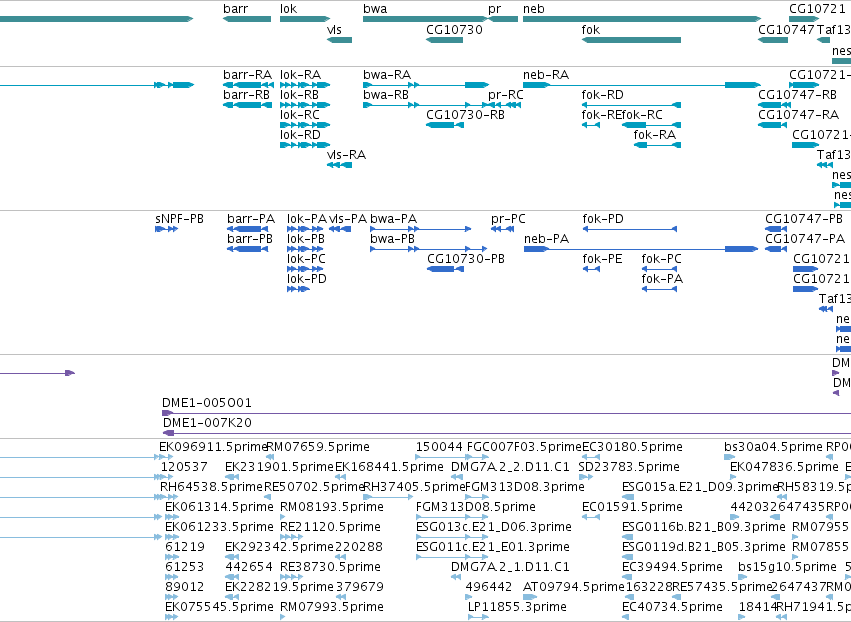
Task: Select the fok-PD protein label
Action: [x=604, y=219]
